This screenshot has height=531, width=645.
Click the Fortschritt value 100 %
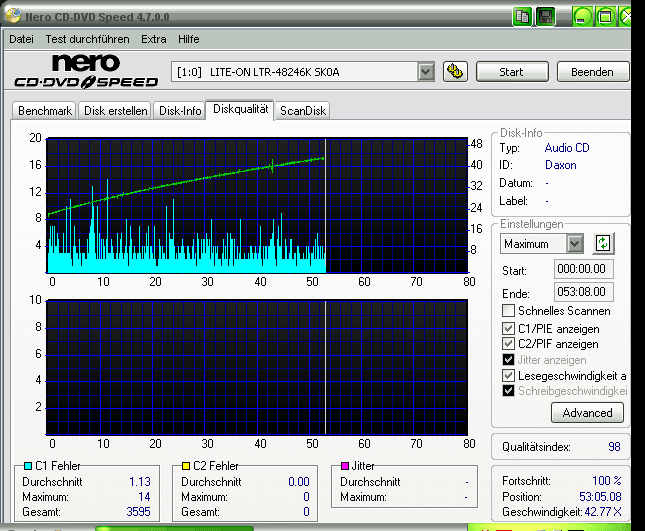click(x=607, y=481)
